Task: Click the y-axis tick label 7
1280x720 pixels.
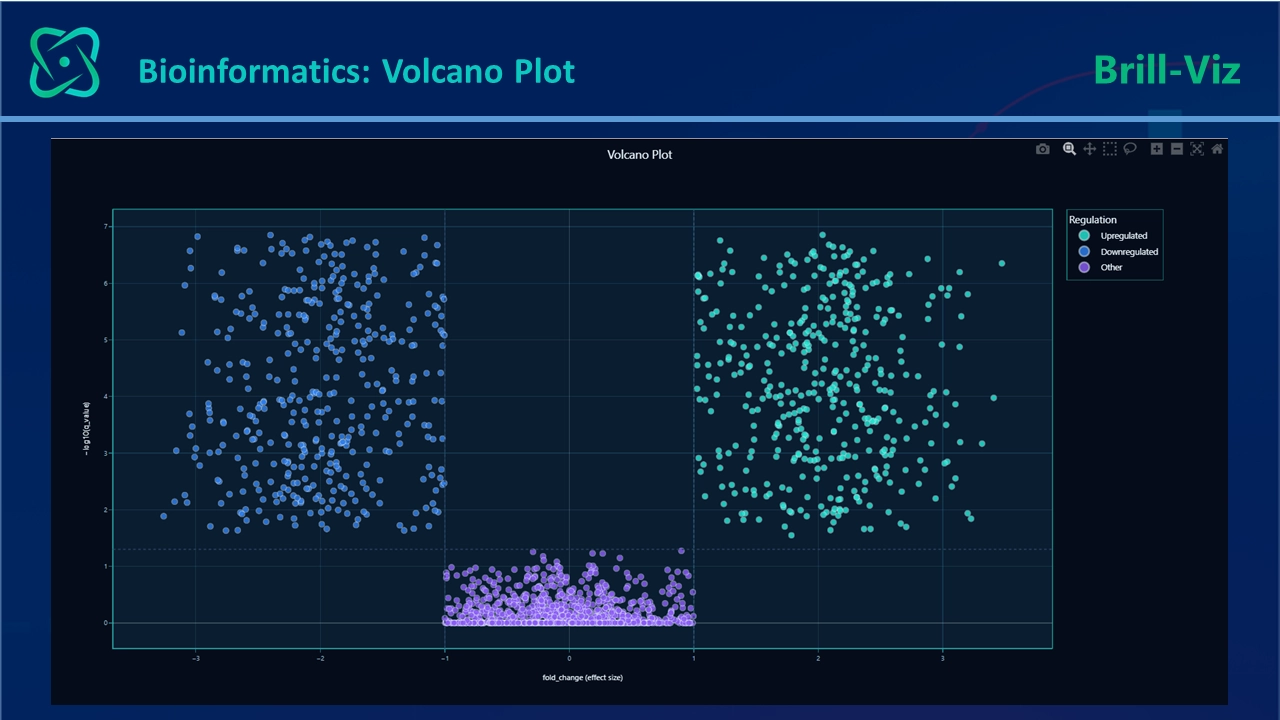Action: [x=105, y=227]
